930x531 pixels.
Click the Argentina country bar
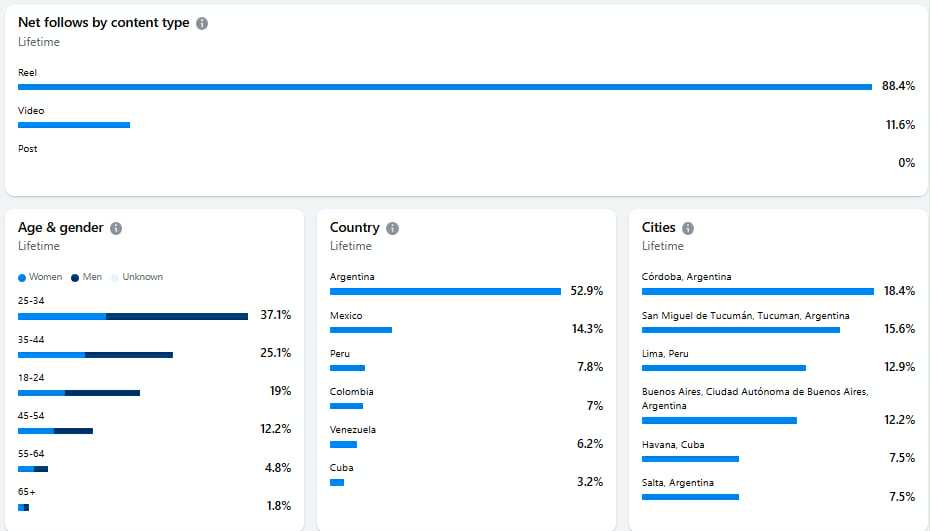445,292
